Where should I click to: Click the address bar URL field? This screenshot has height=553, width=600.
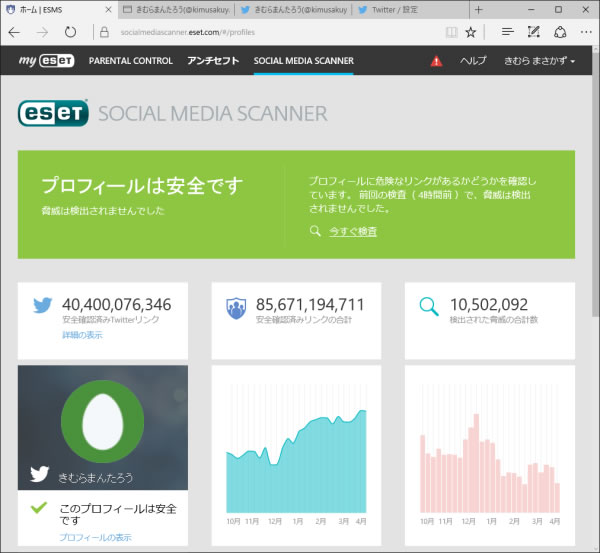(268, 32)
